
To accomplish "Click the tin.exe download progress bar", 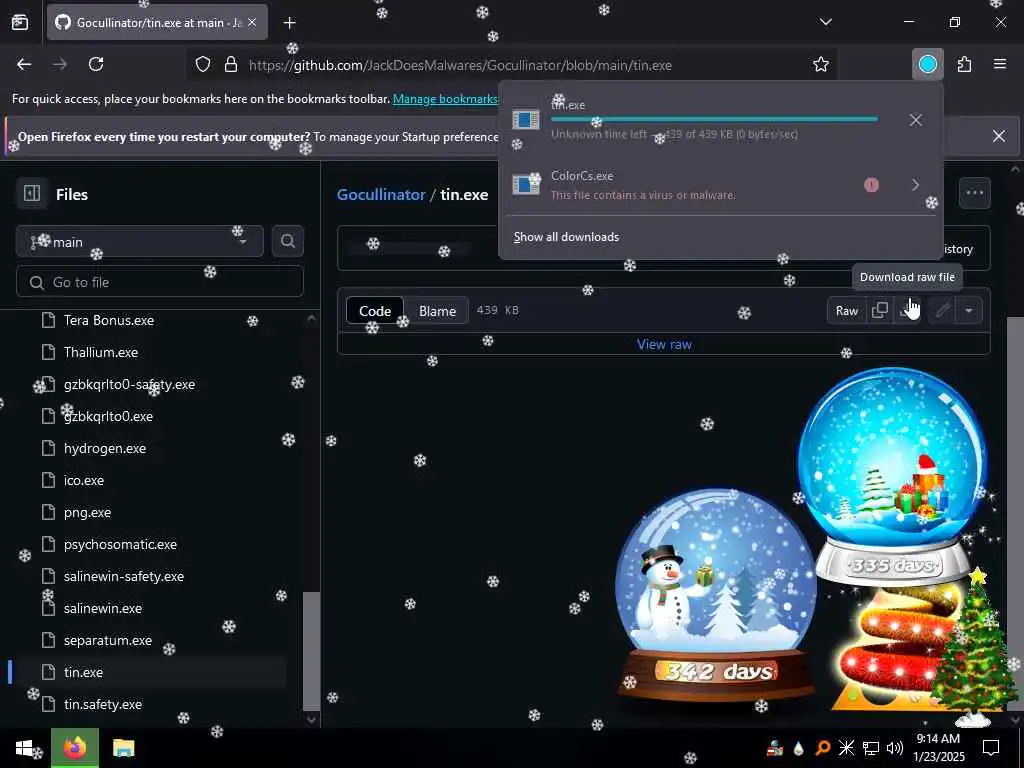I will 714,120.
